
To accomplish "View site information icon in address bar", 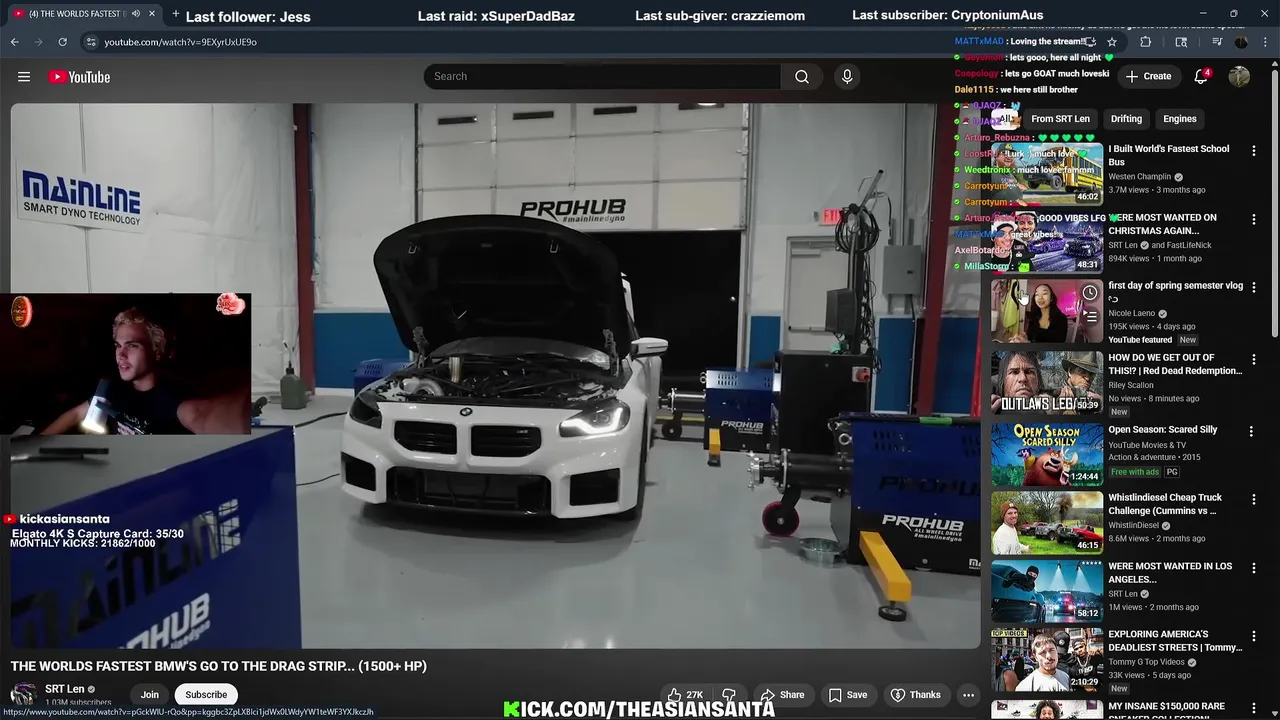I will [91, 42].
